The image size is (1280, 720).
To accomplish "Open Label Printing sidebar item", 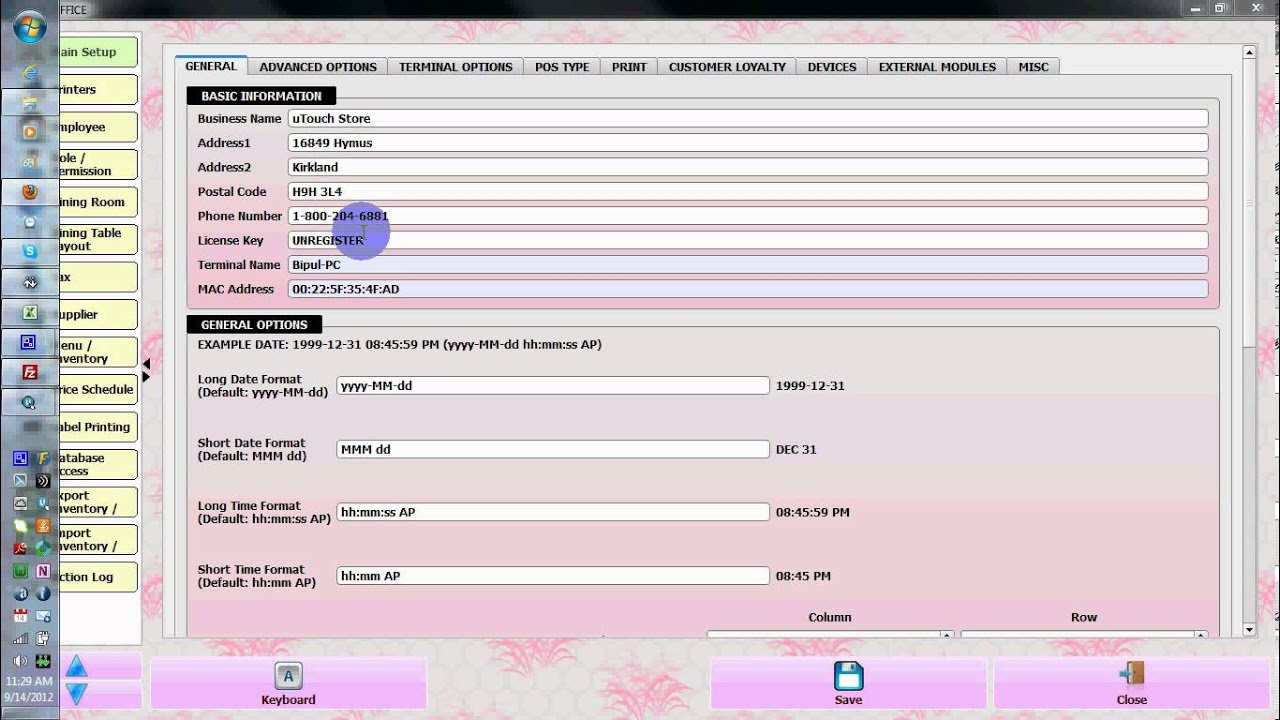I will coord(98,427).
